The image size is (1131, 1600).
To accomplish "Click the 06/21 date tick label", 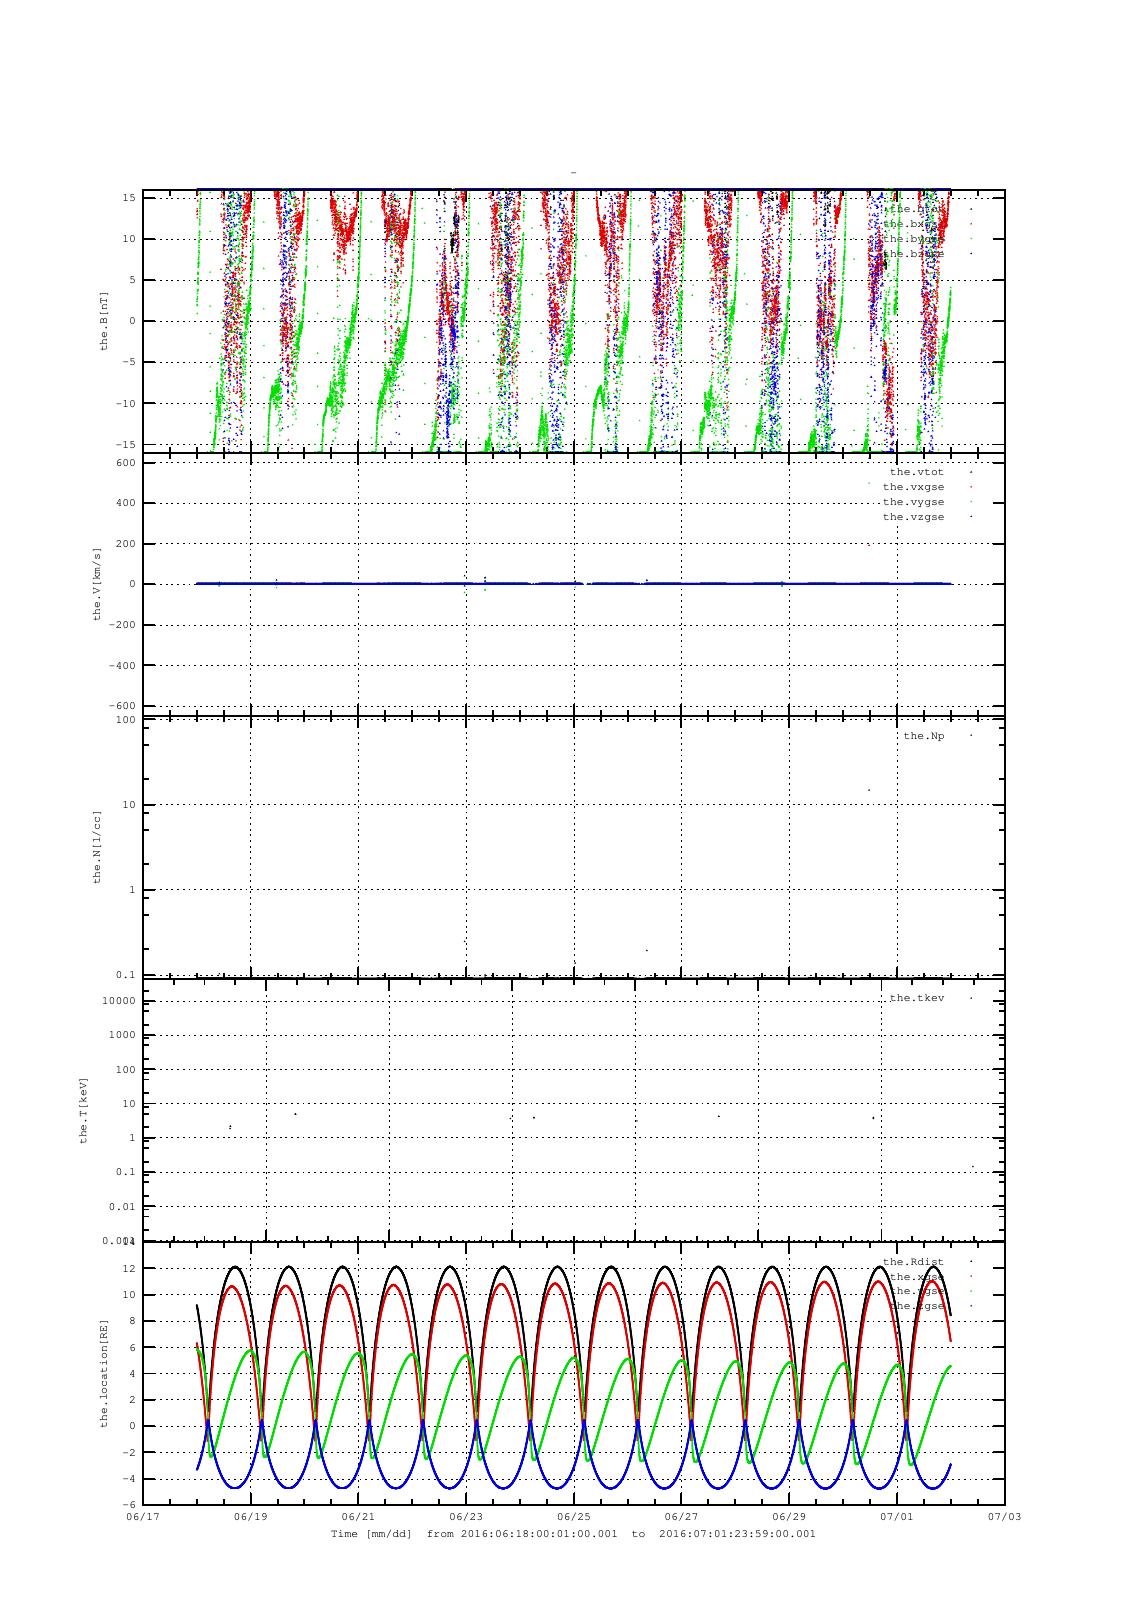I will click(x=359, y=1517).
